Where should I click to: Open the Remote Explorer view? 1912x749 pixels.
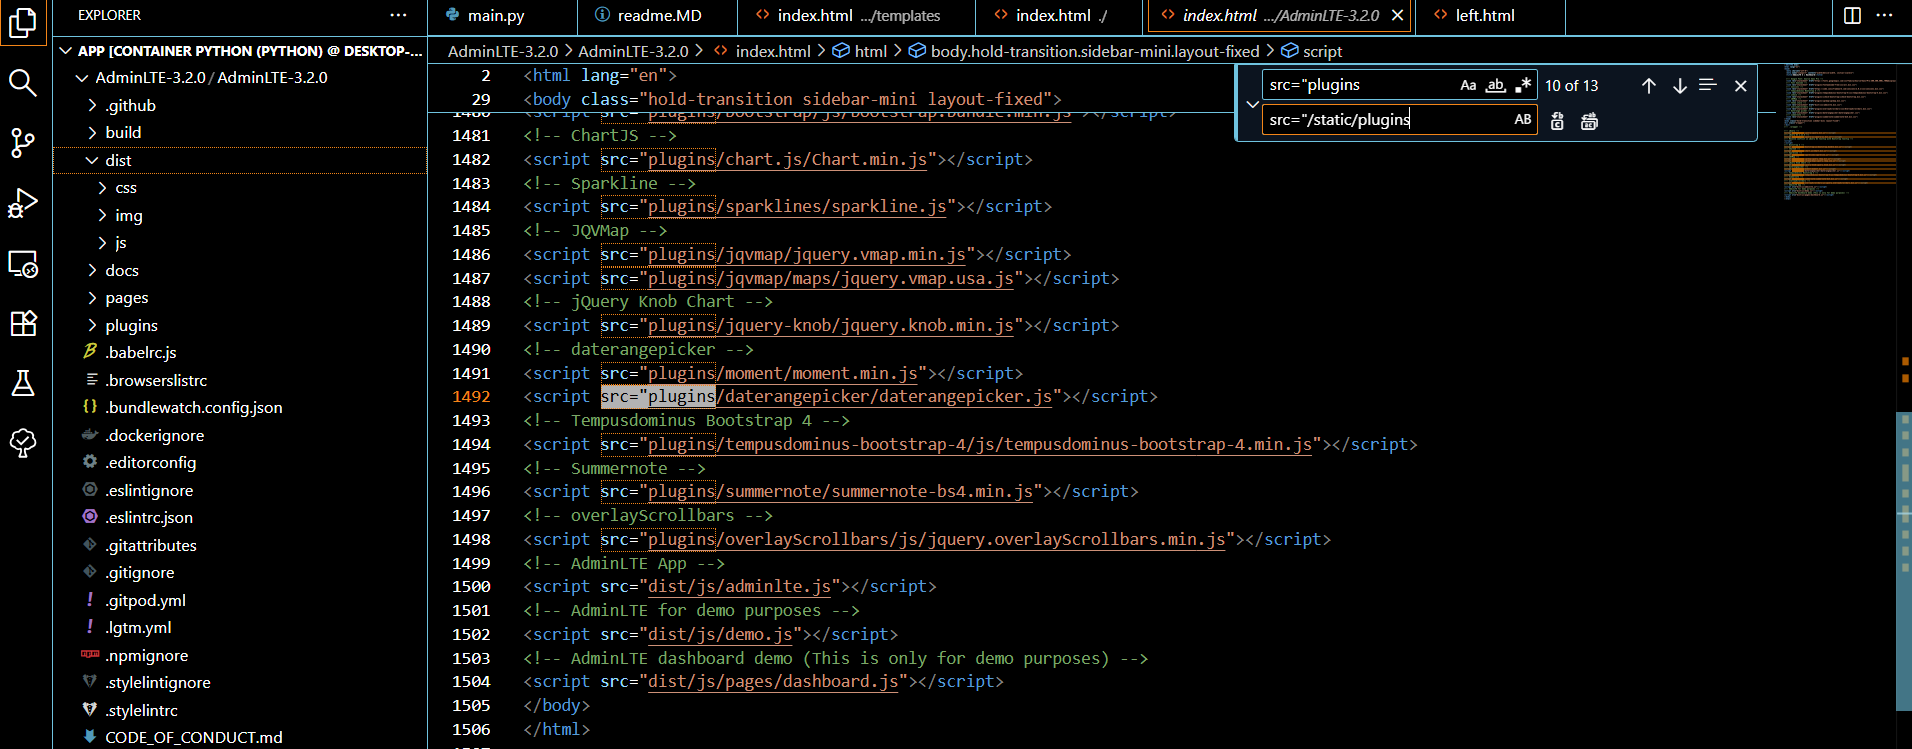click(23, 264)
